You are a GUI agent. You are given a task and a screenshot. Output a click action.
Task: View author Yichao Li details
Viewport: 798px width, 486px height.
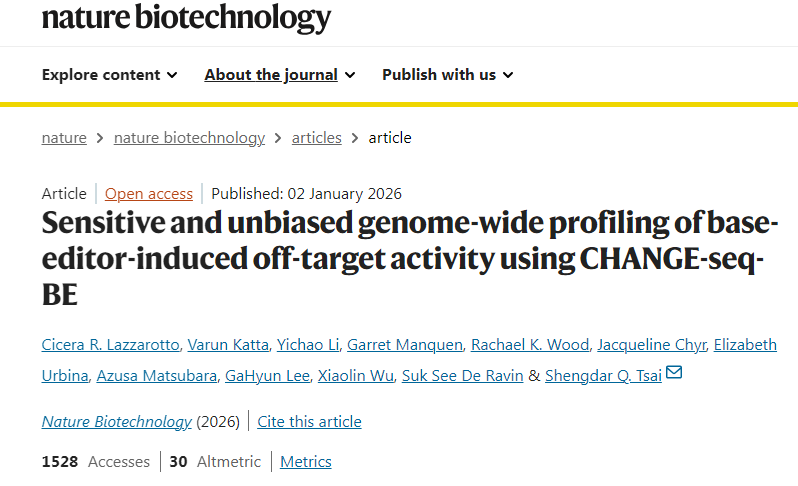coord(308,345)
